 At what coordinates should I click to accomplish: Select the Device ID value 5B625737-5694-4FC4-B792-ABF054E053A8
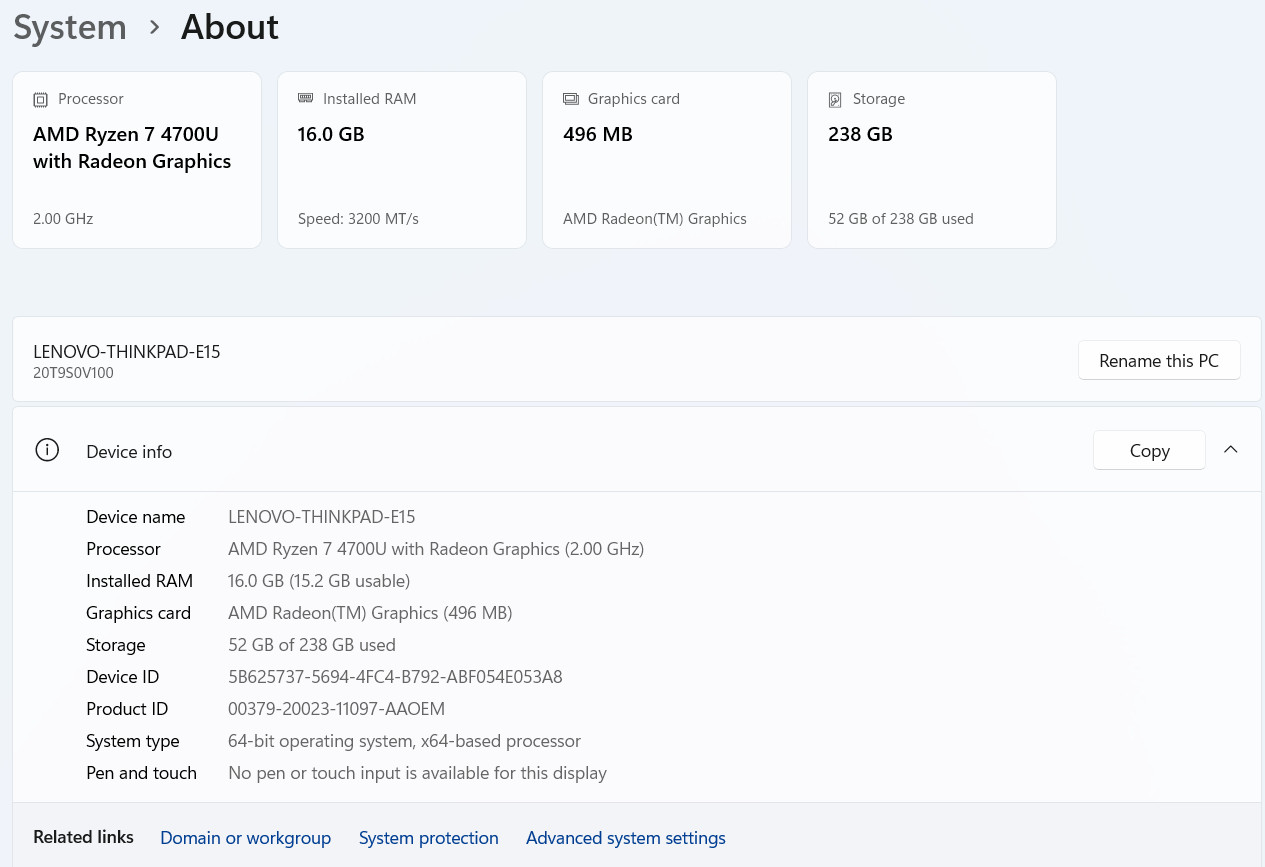pyautogui.click(x=395, y=677)
